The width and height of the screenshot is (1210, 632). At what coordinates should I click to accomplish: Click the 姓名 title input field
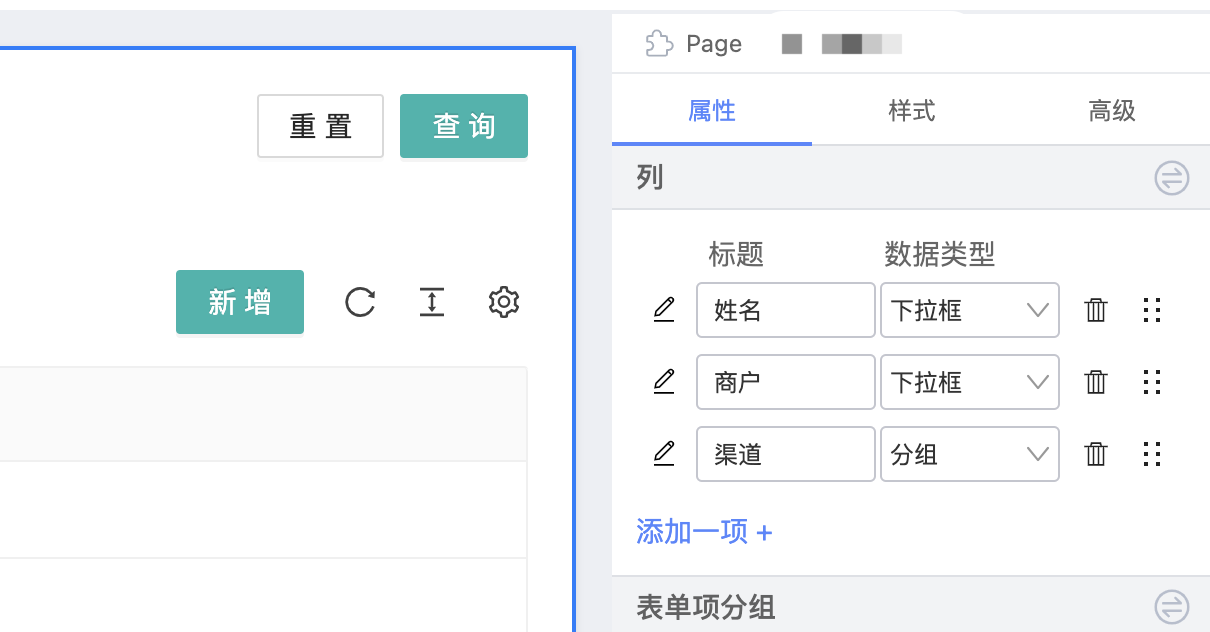point(786,310)
